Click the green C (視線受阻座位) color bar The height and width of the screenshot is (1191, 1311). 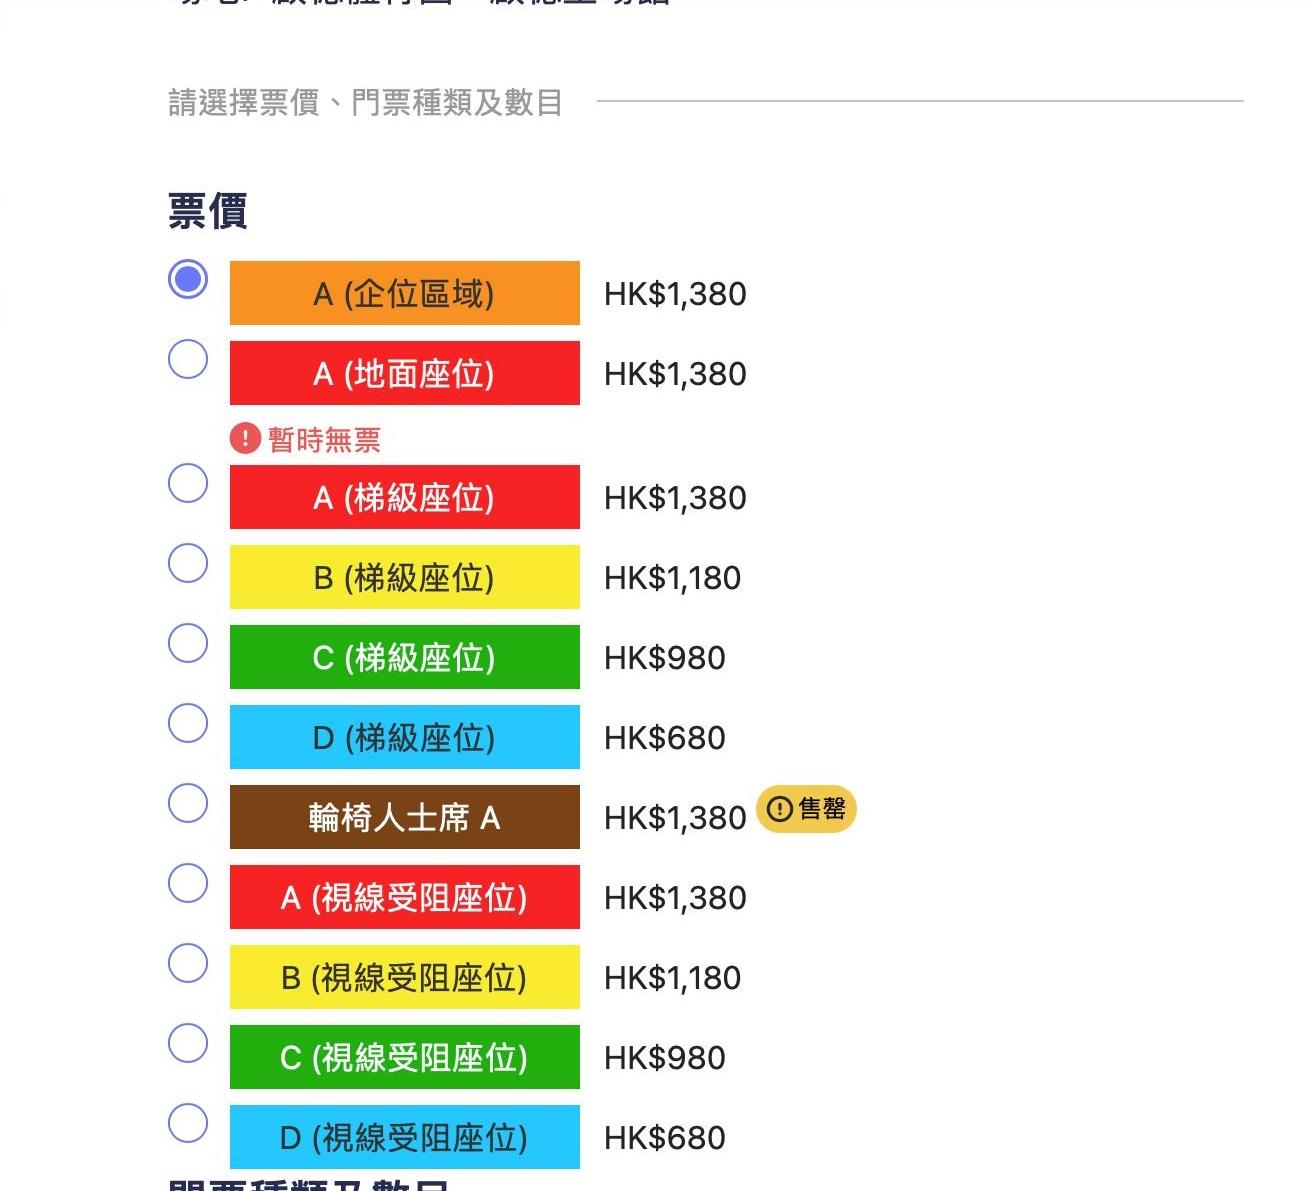[x=404, y=1057]
